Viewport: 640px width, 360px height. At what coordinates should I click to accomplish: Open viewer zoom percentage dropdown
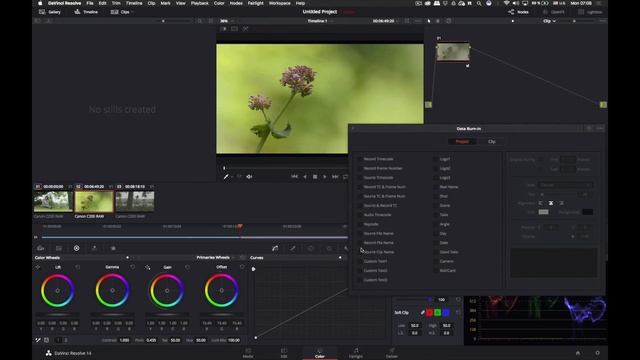coord(226,21)
